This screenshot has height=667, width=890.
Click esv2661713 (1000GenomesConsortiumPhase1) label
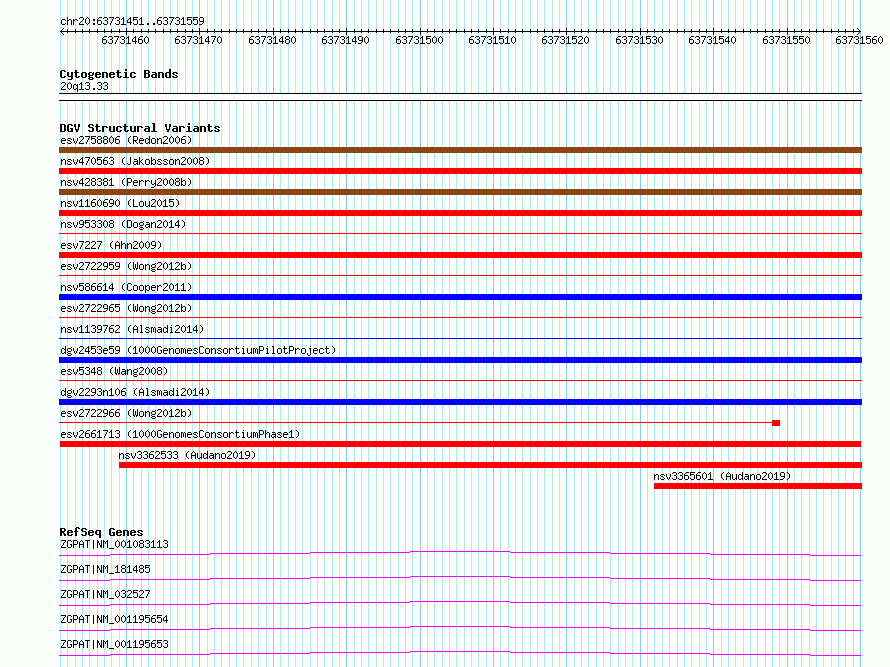point(180,434)
